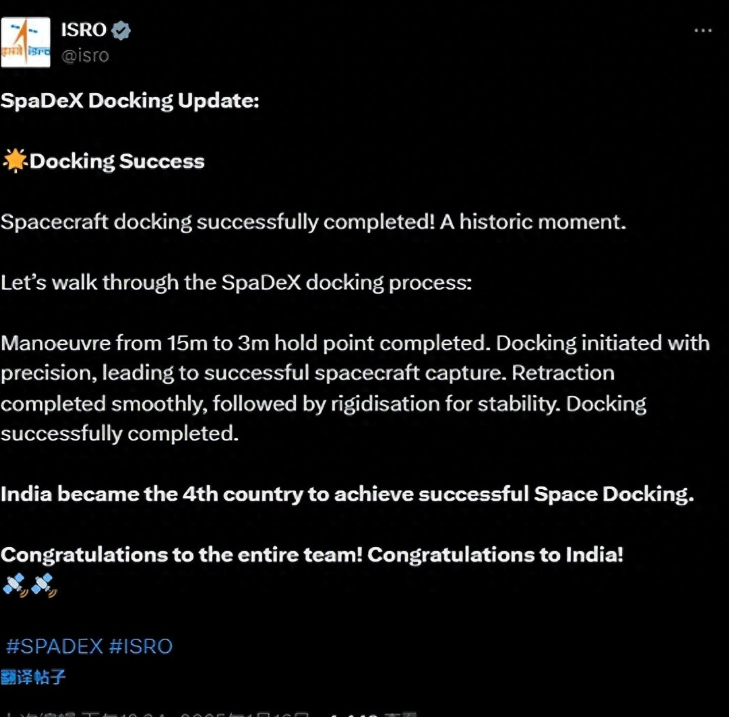Click the Let's walk through sentence
729x717 pixels.
pyautogui.click(x=236, y=283)
